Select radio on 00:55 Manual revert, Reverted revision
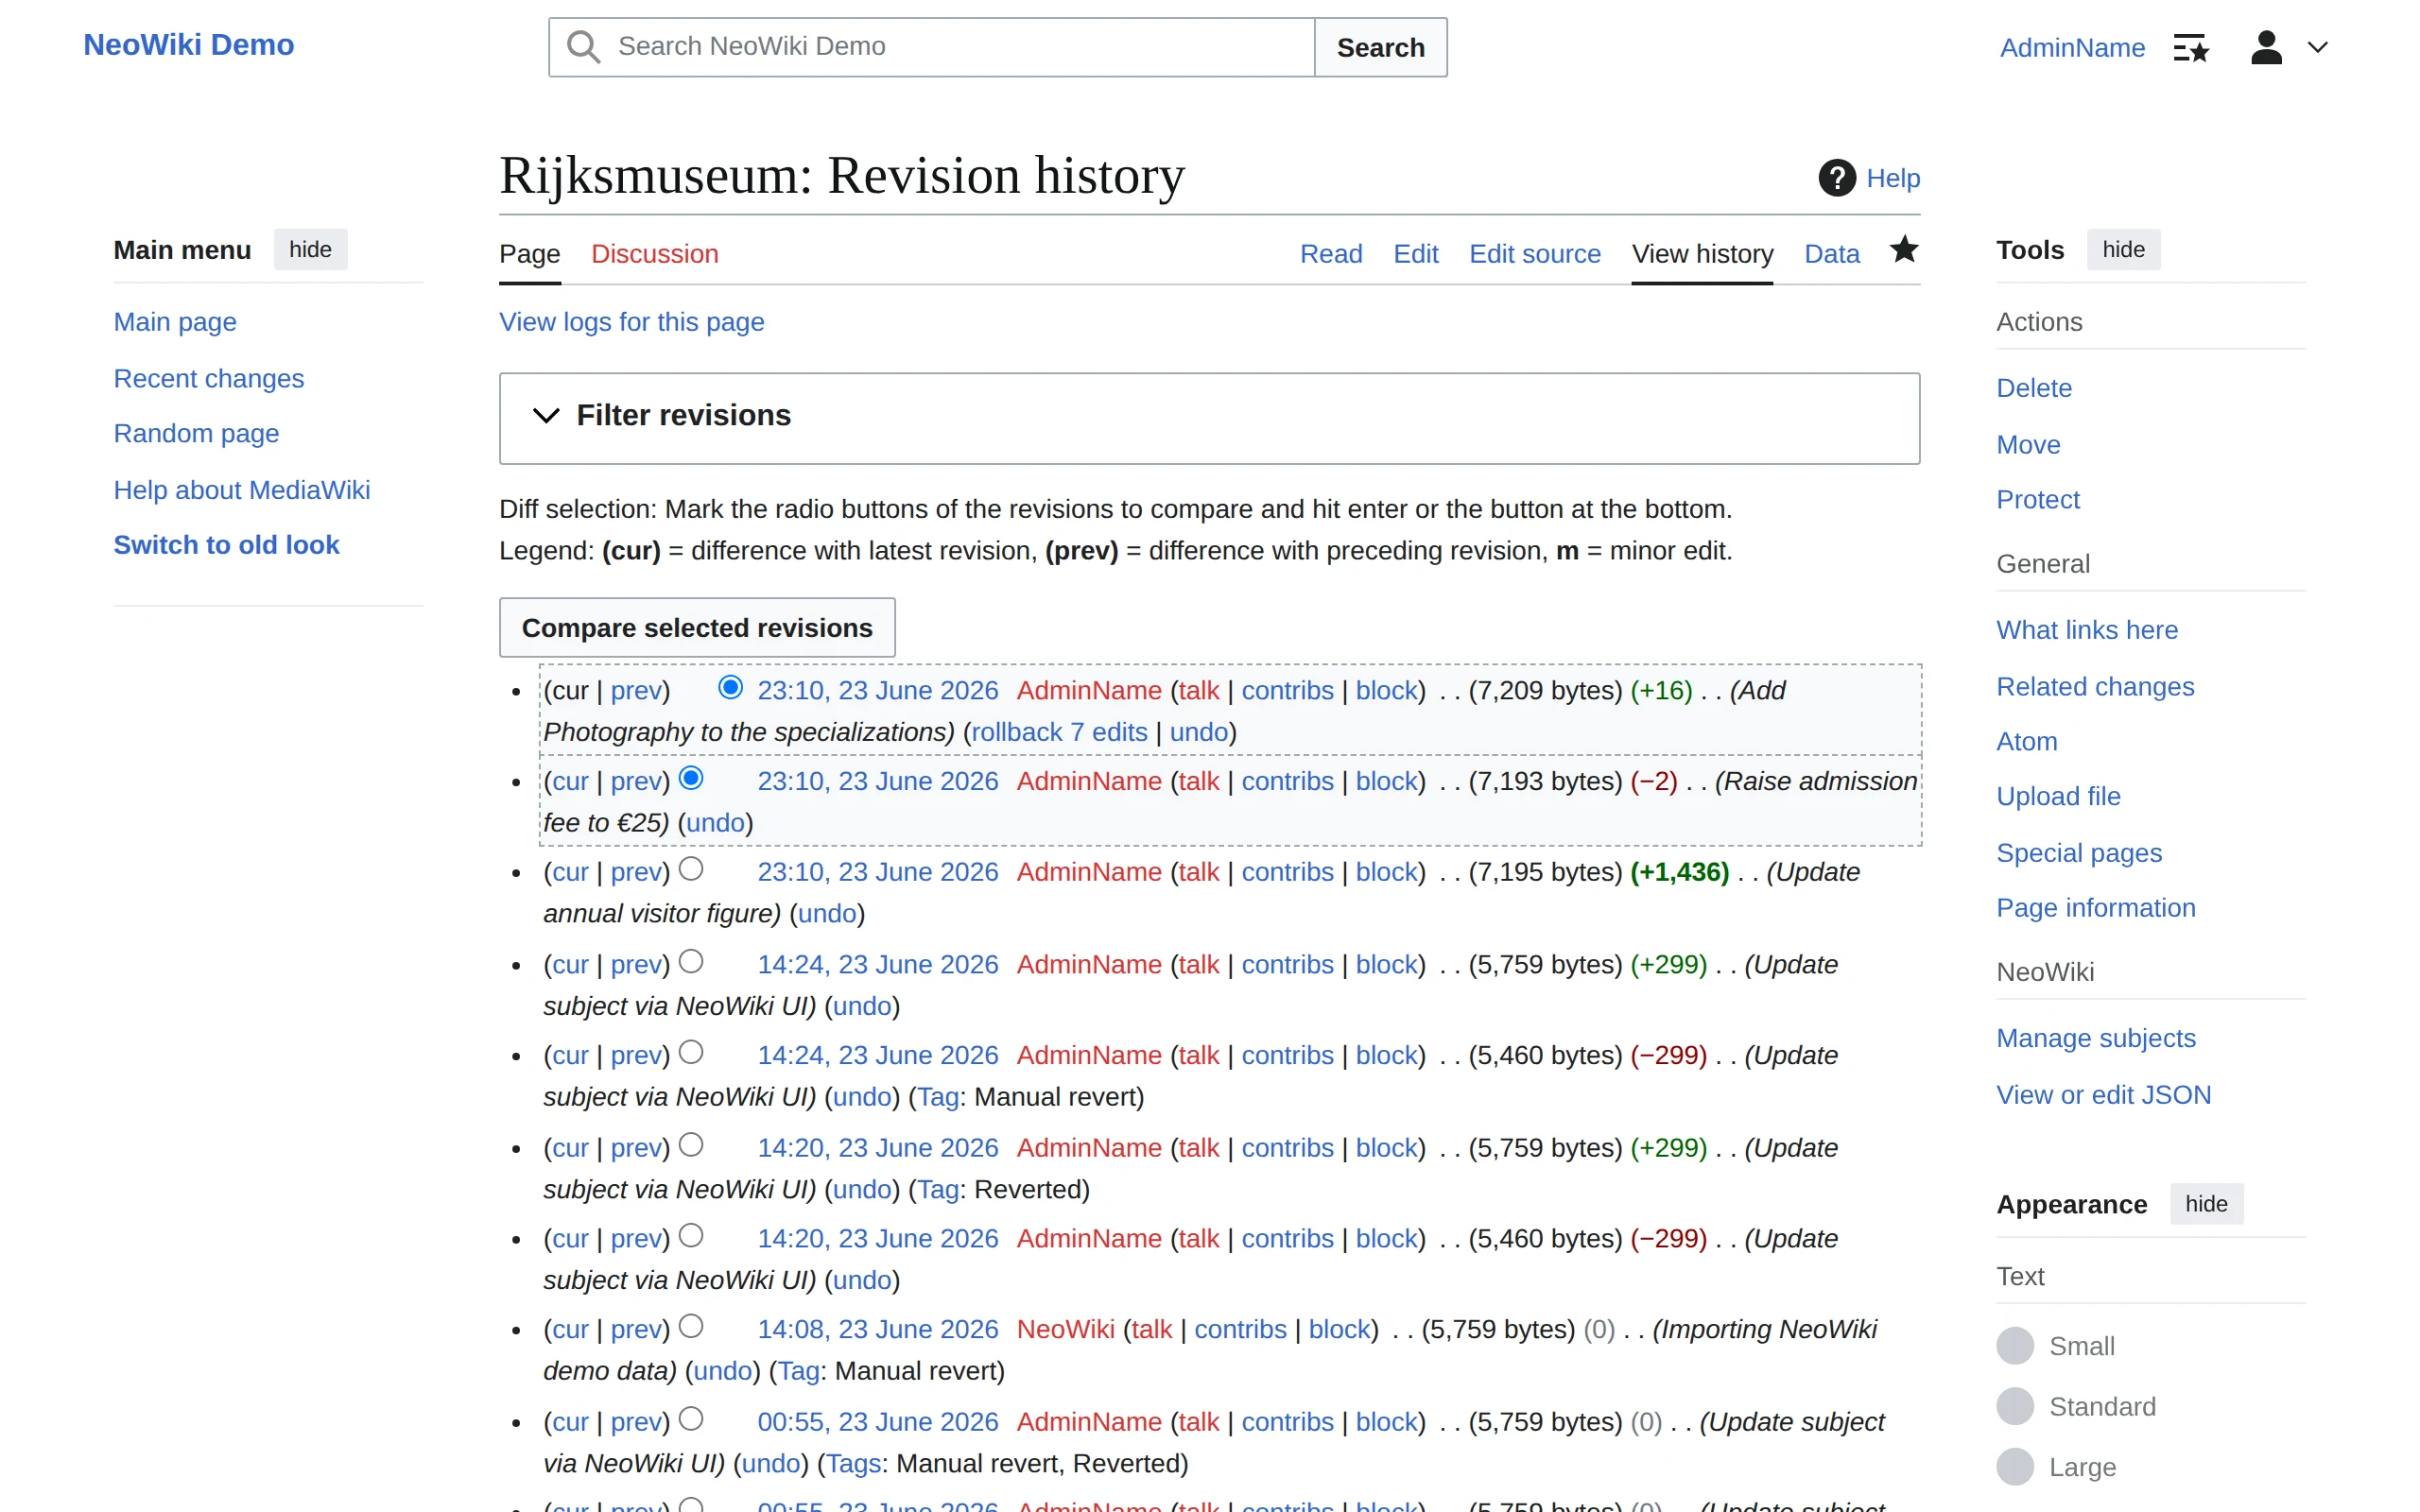The width and height of the screenshot is (2420, 1512). (691, 1418)
